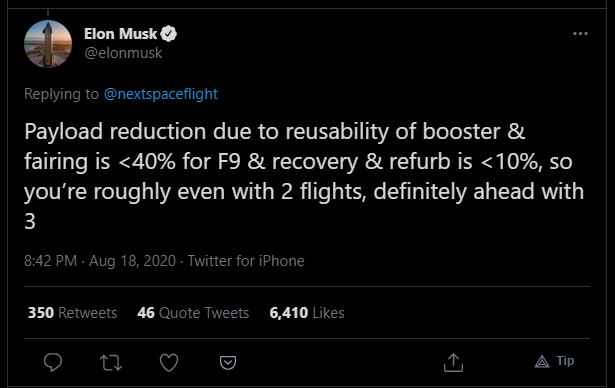
Task: Save the tweet with the Pocket icon
Action: point(228,362)
